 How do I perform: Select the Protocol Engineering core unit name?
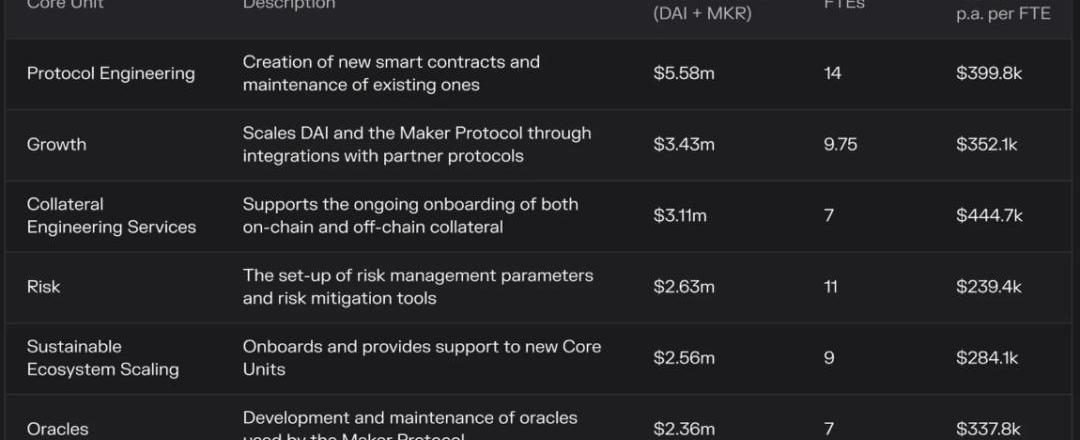(111, 74)
